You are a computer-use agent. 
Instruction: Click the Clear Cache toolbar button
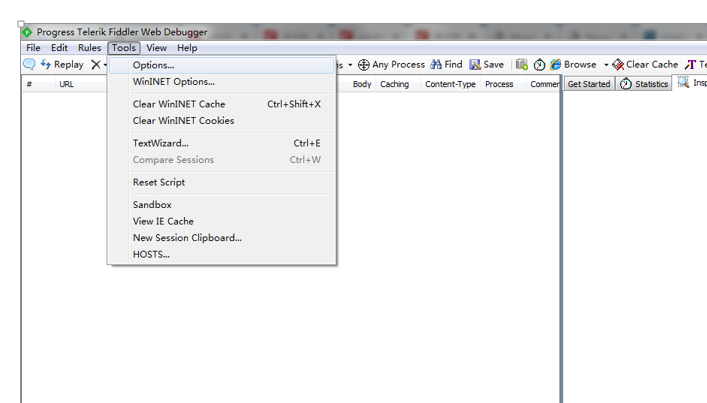(645, 65)
